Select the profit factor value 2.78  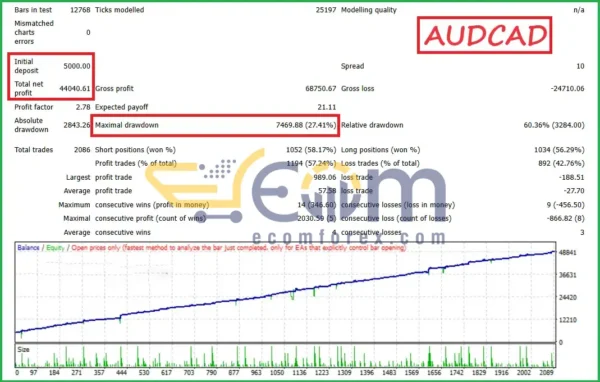(83, 107)
